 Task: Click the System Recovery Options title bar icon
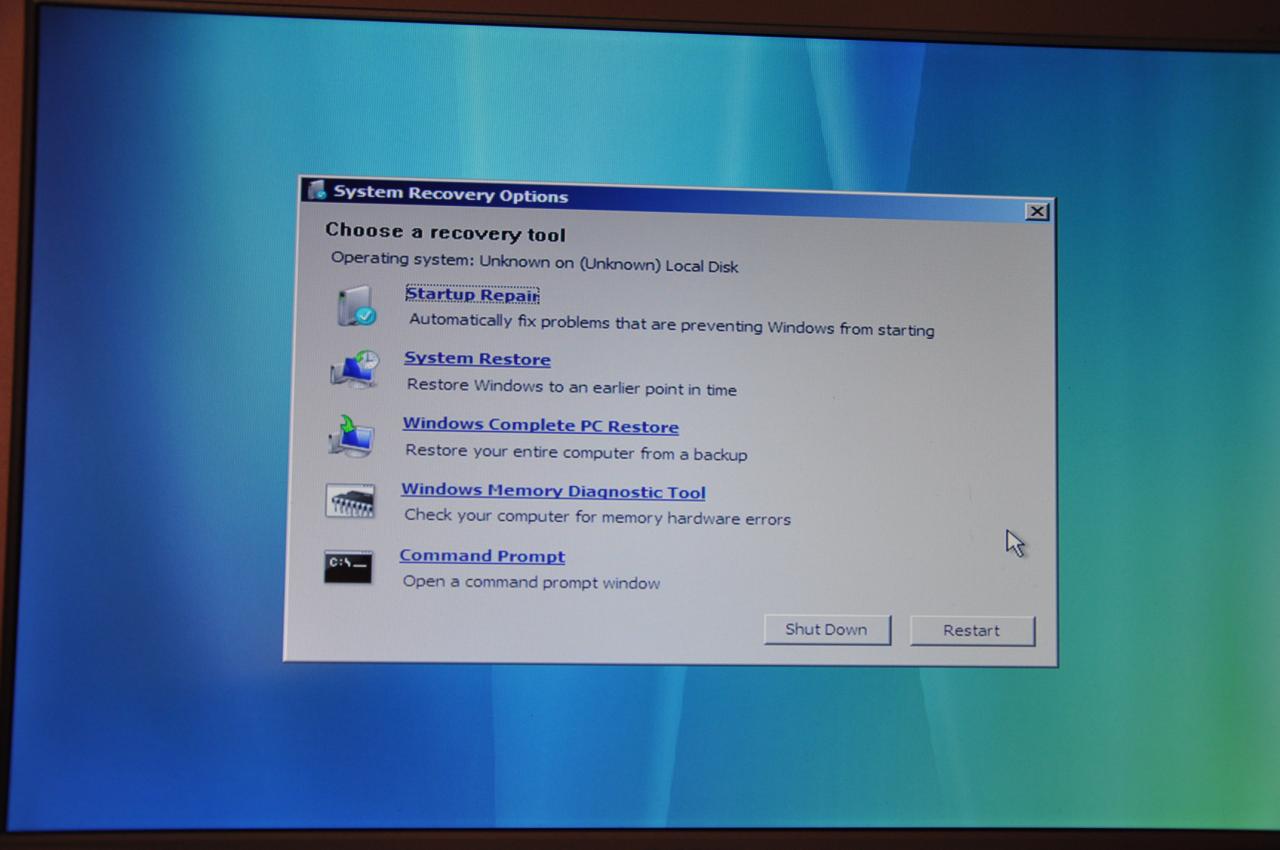pos(317,190)
